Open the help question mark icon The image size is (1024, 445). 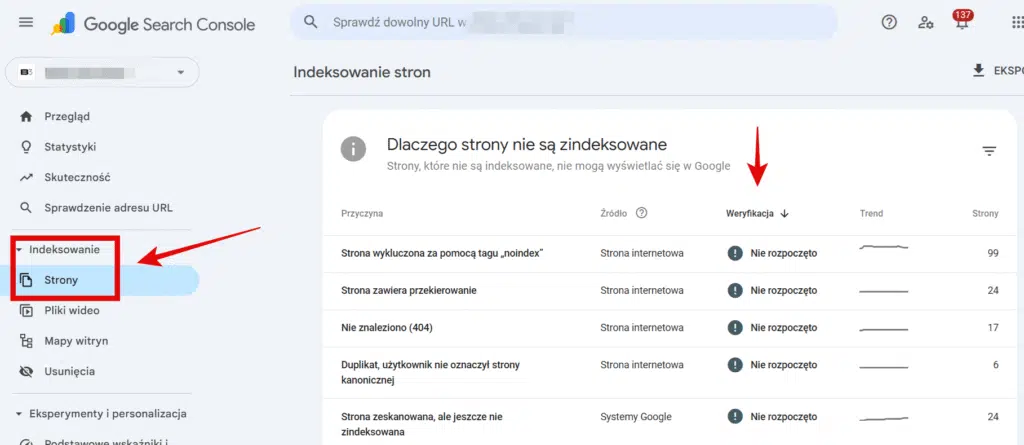pyautogui.click(x=889, y=22)
